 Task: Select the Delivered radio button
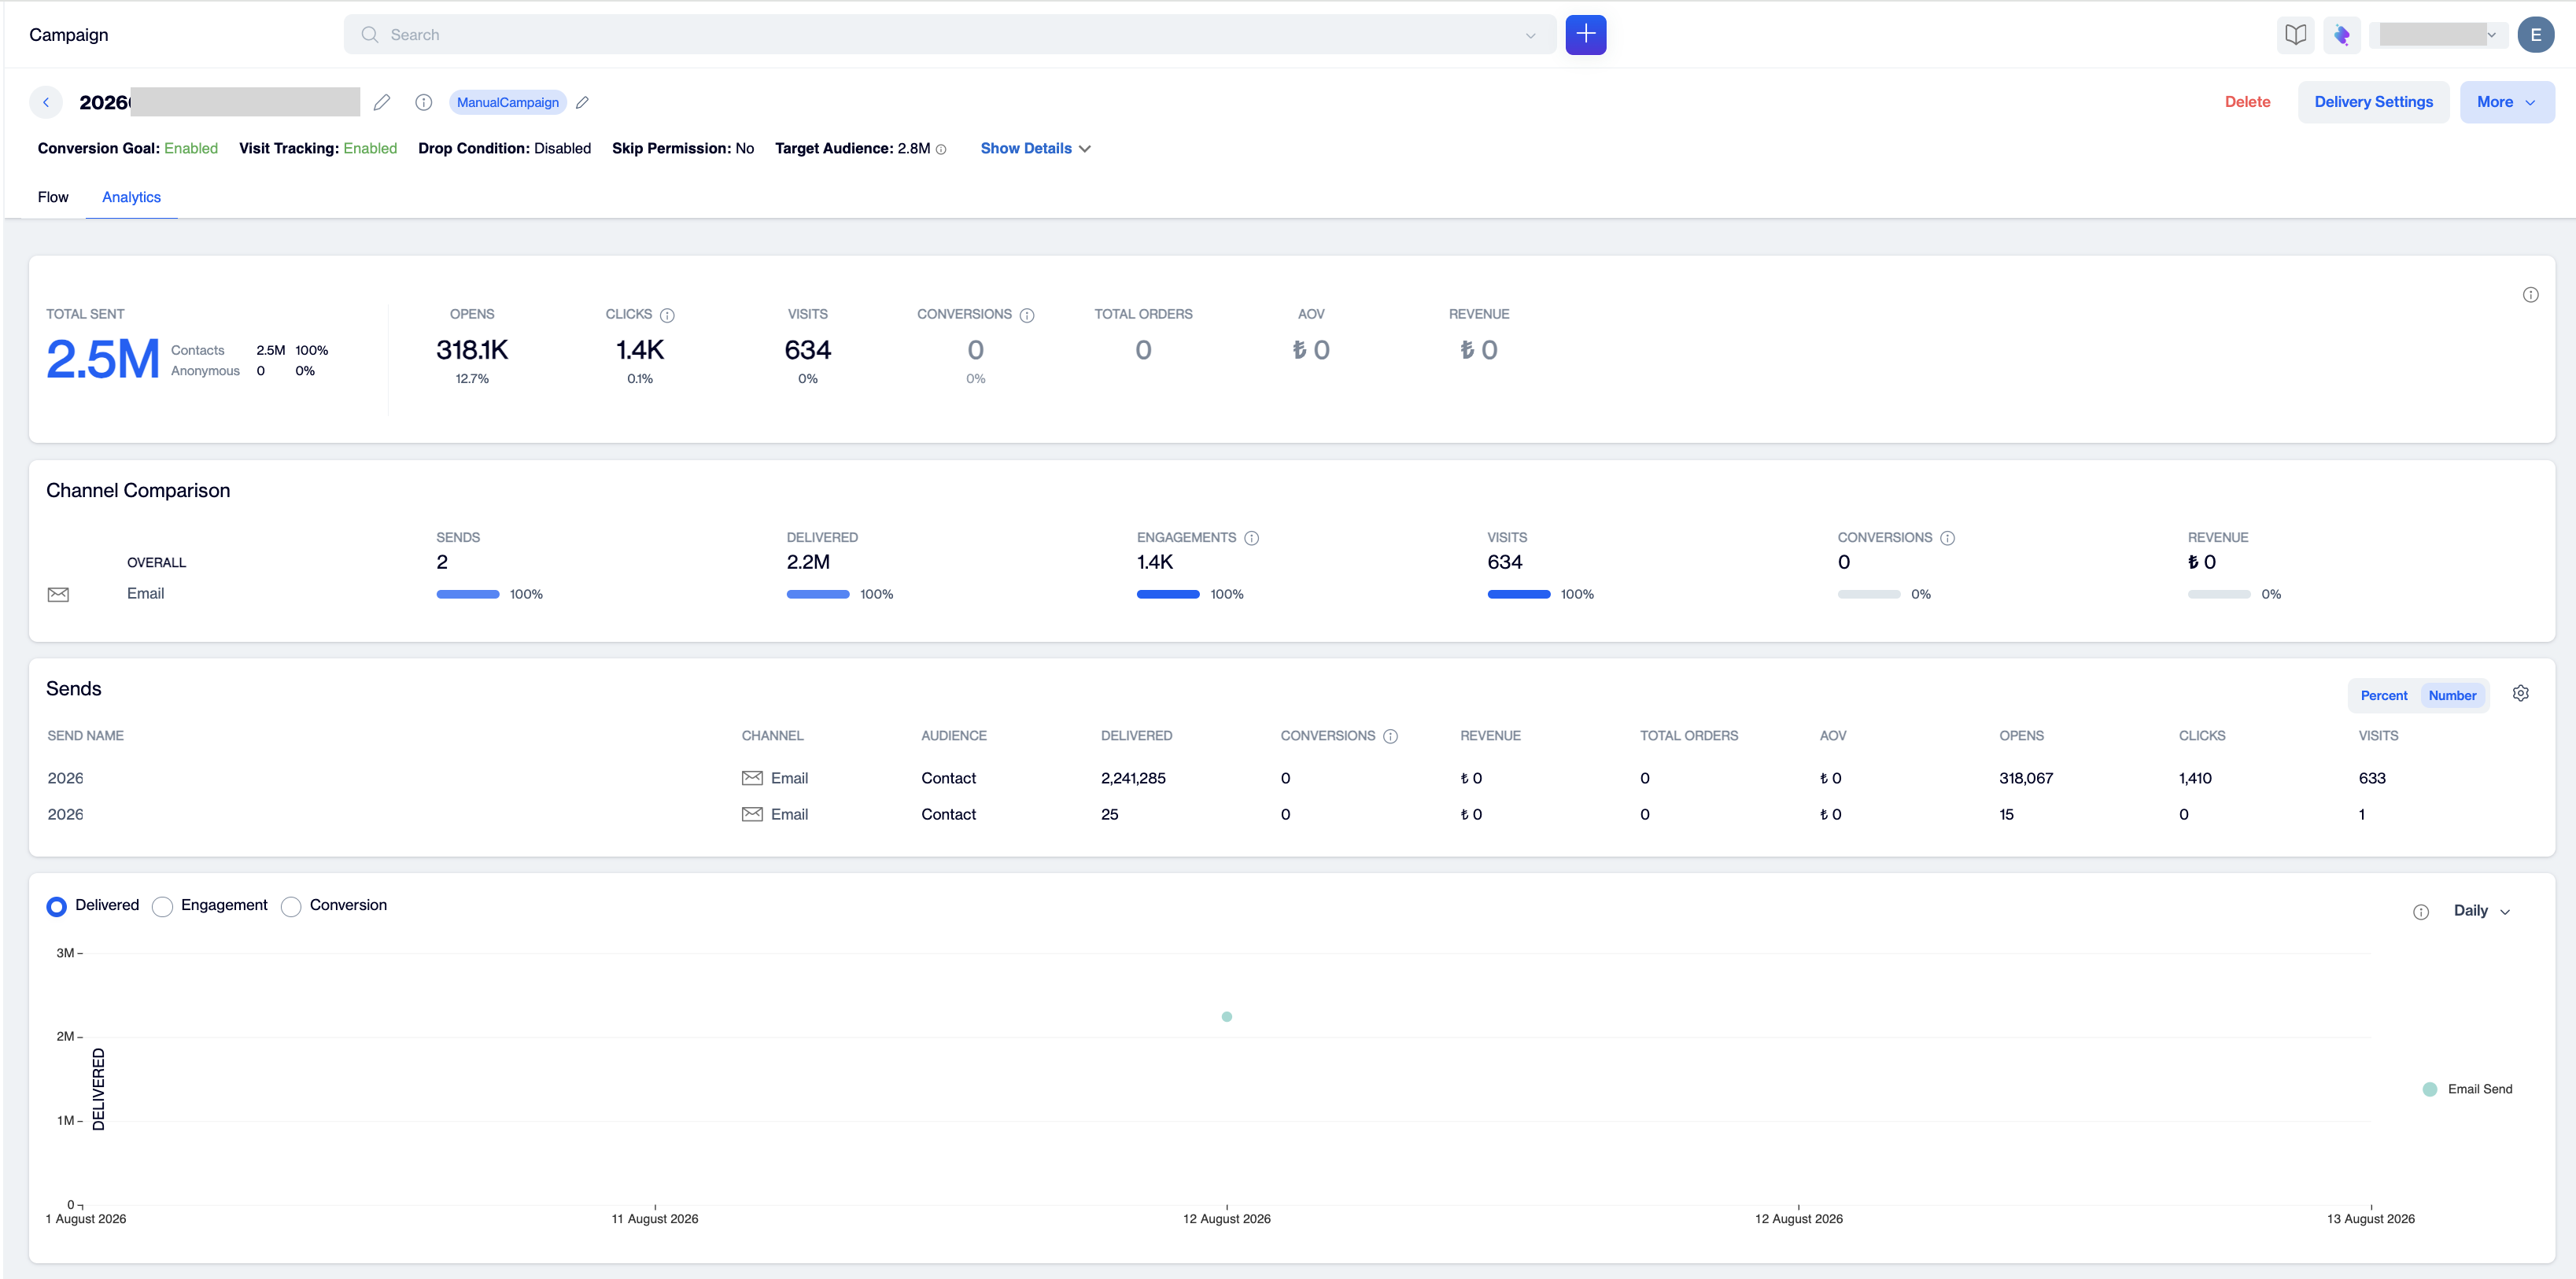(57, 906)
